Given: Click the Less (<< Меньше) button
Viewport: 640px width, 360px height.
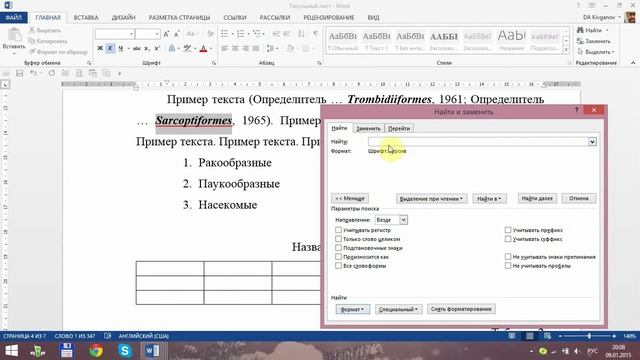Looking at the screenshot, I should pyautogui.click(x=350, y=198).
